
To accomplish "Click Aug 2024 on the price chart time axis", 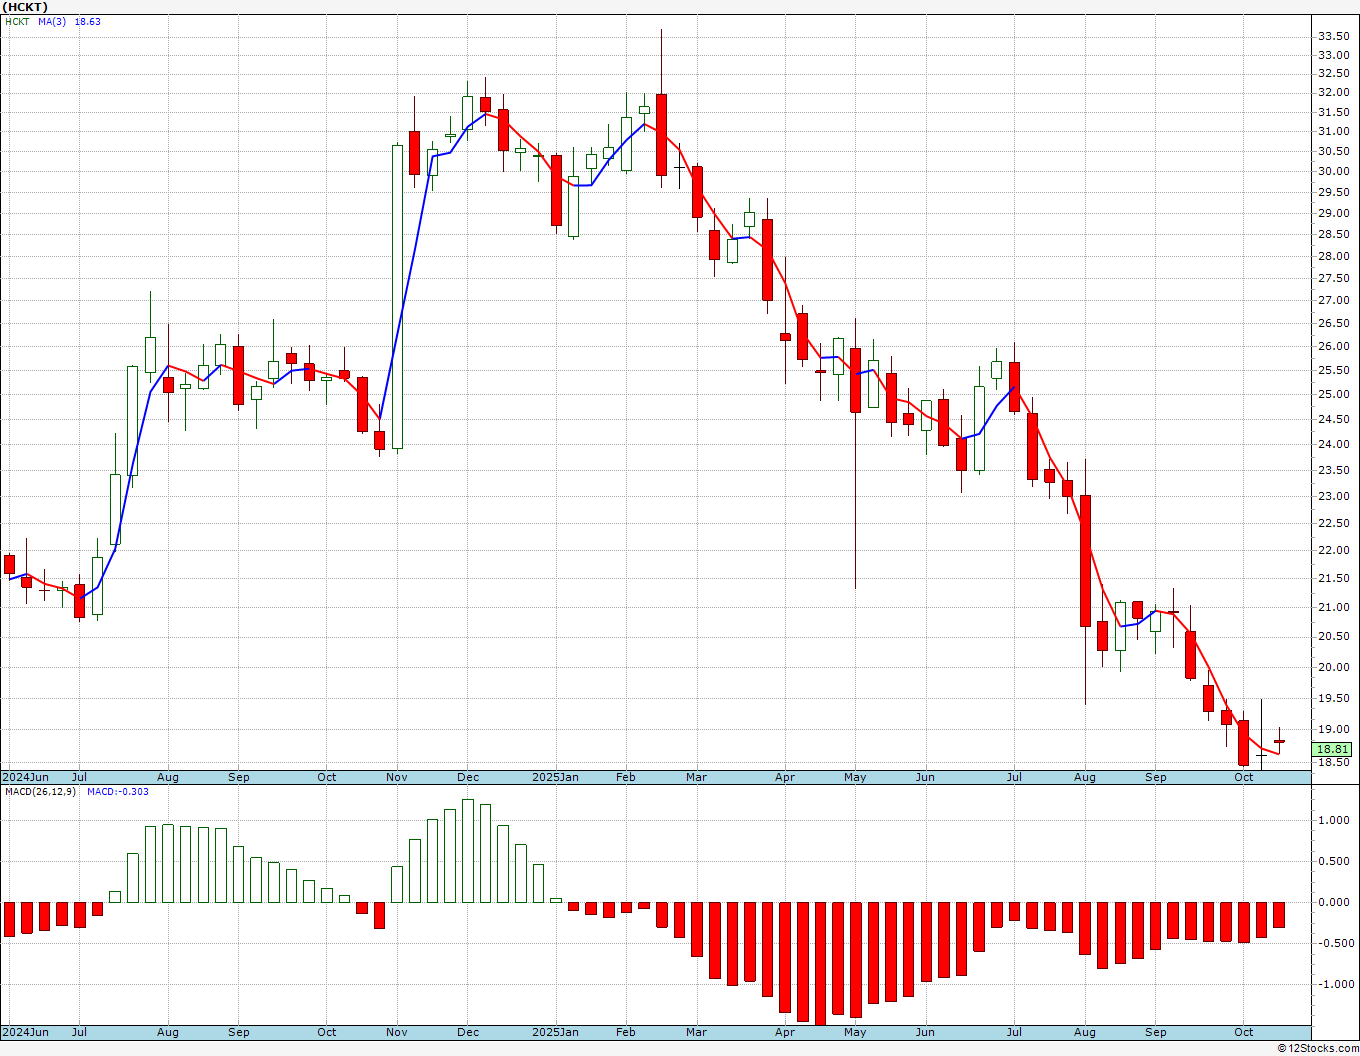I will tap(168, 777).
